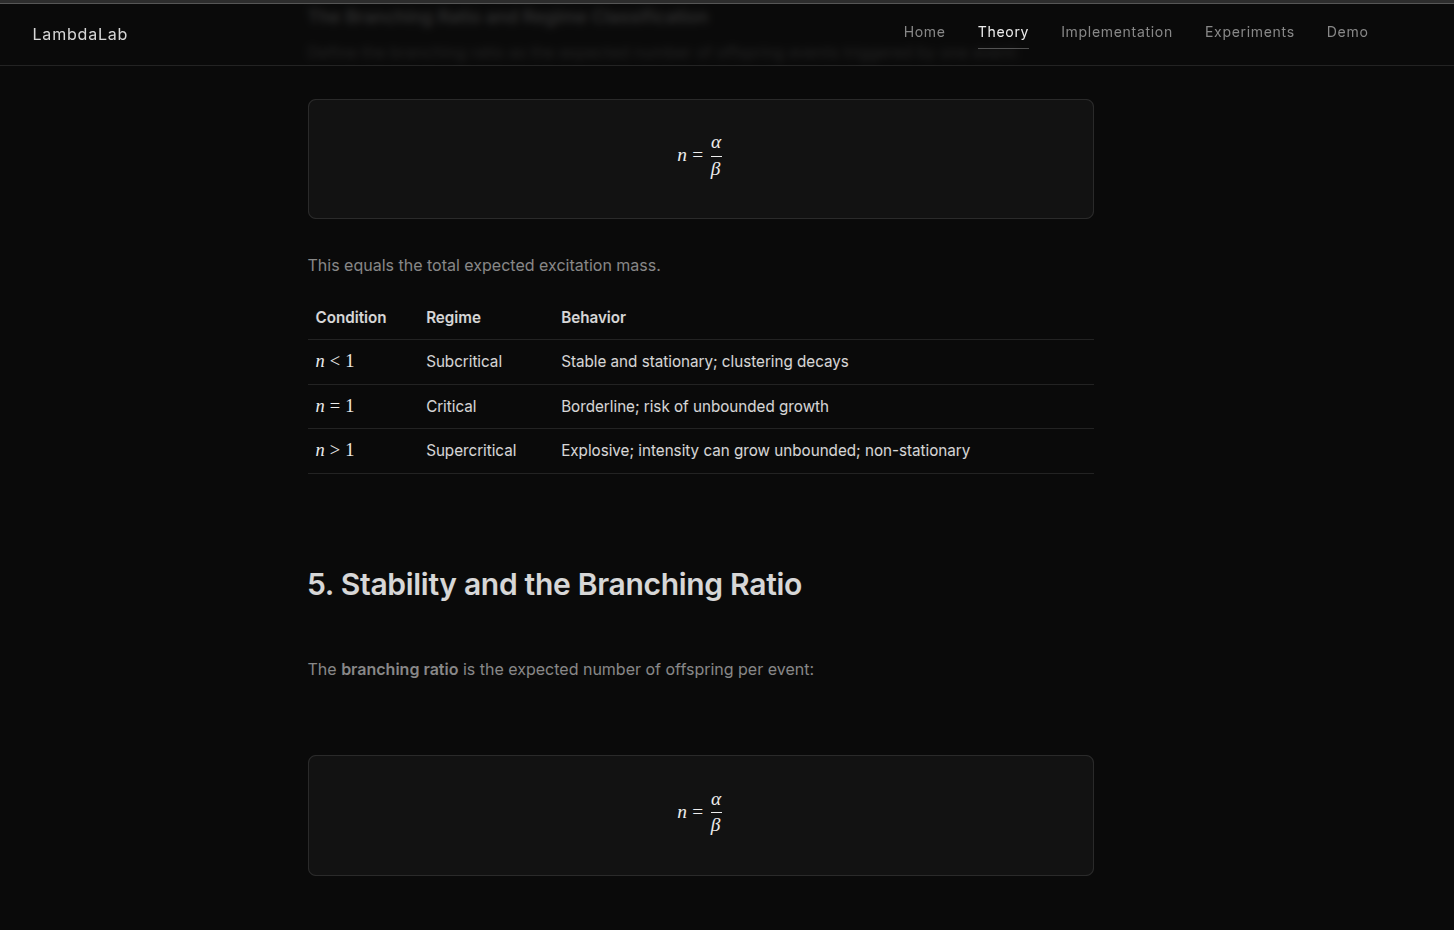This screenshot has height=930, width=1454.
Task: Select the Critical regime cell
Action: 451,406
